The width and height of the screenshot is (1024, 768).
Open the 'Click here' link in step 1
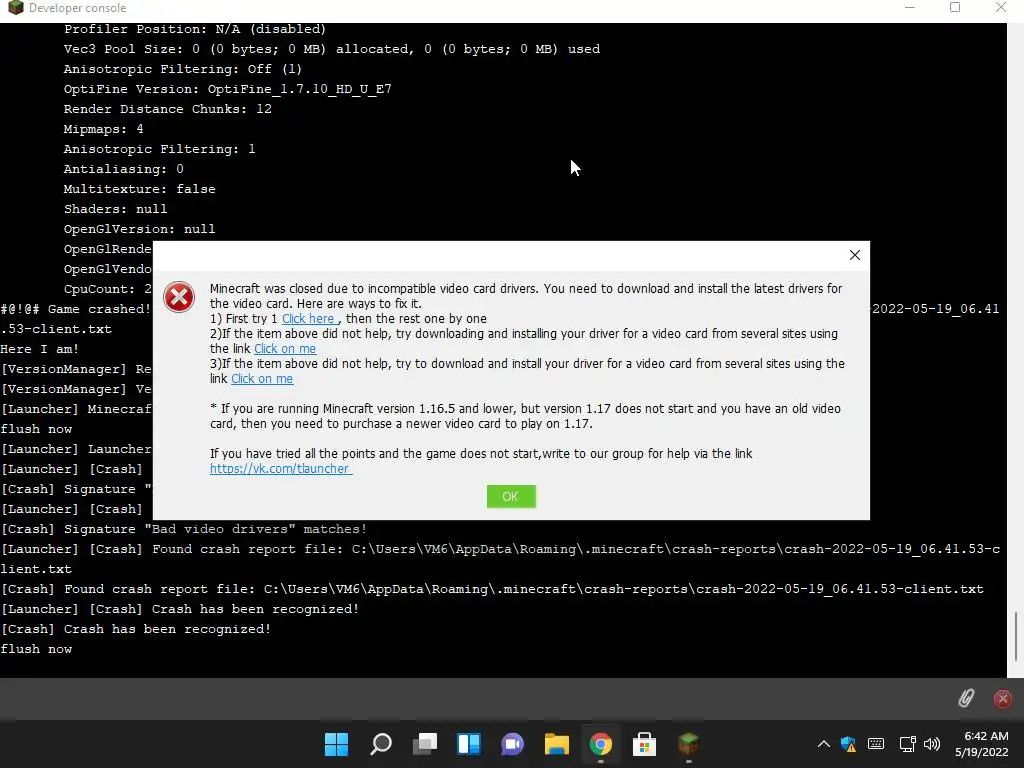(x=310, y=319)
